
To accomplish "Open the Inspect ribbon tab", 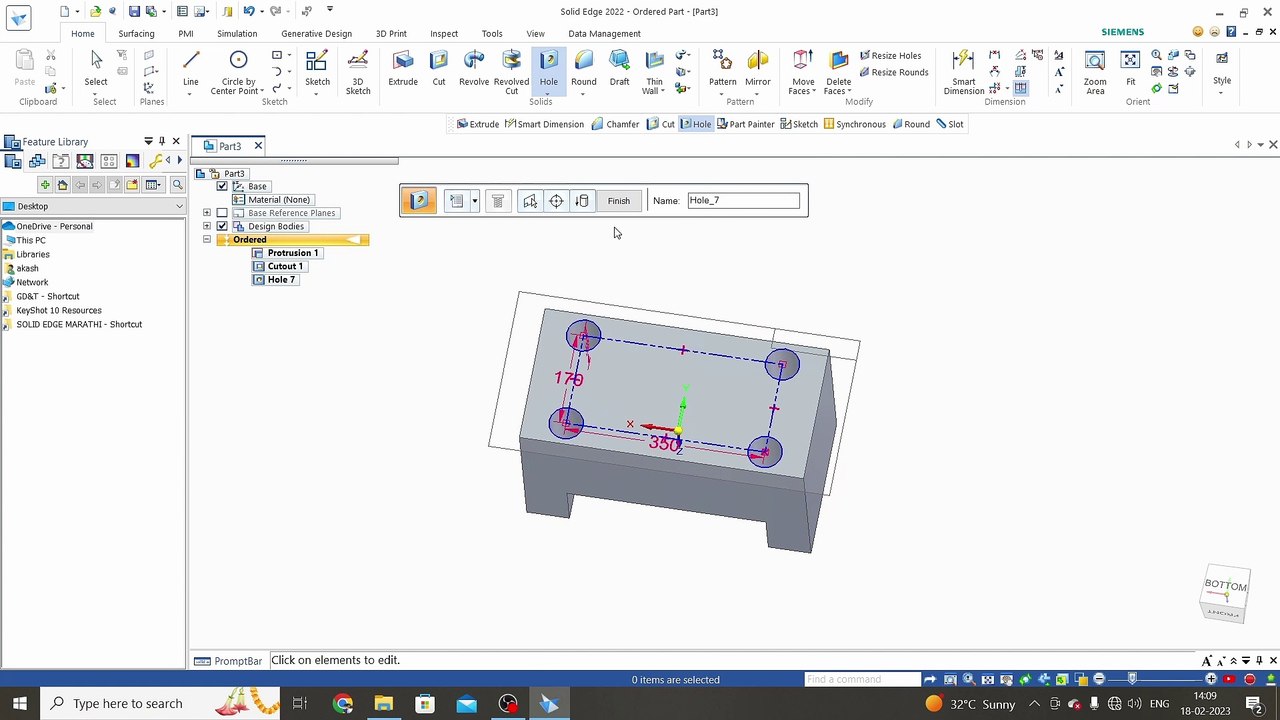I will [444, 33].
